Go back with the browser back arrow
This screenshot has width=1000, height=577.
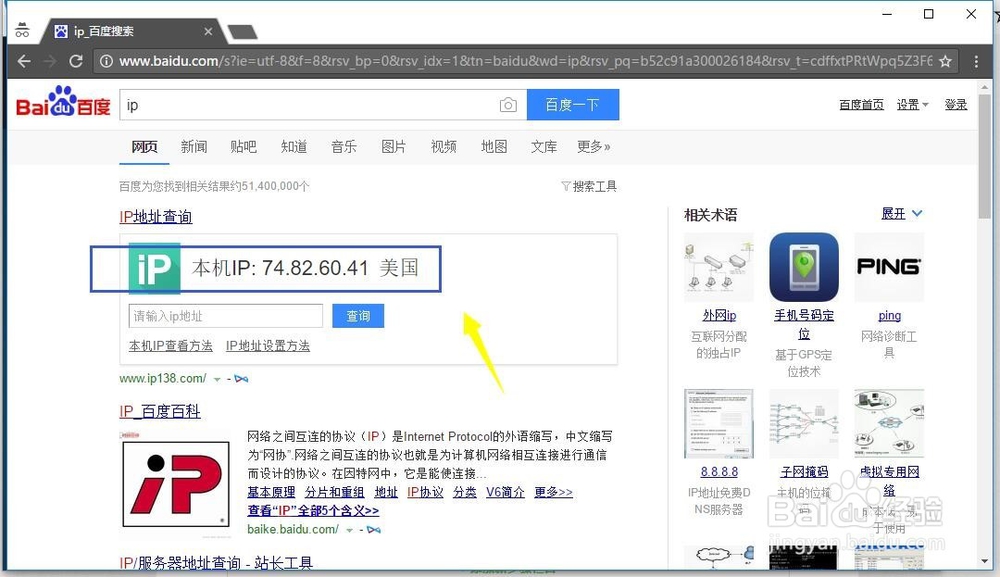point(24,61)
